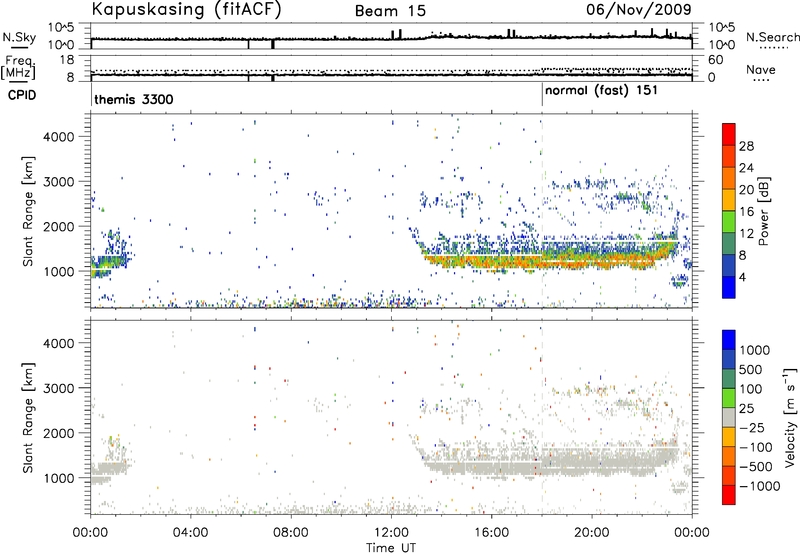The height and width of the screenshot is (554, 800).
Task: Click the '08:00' time axis tick
Action: (291, 533)
